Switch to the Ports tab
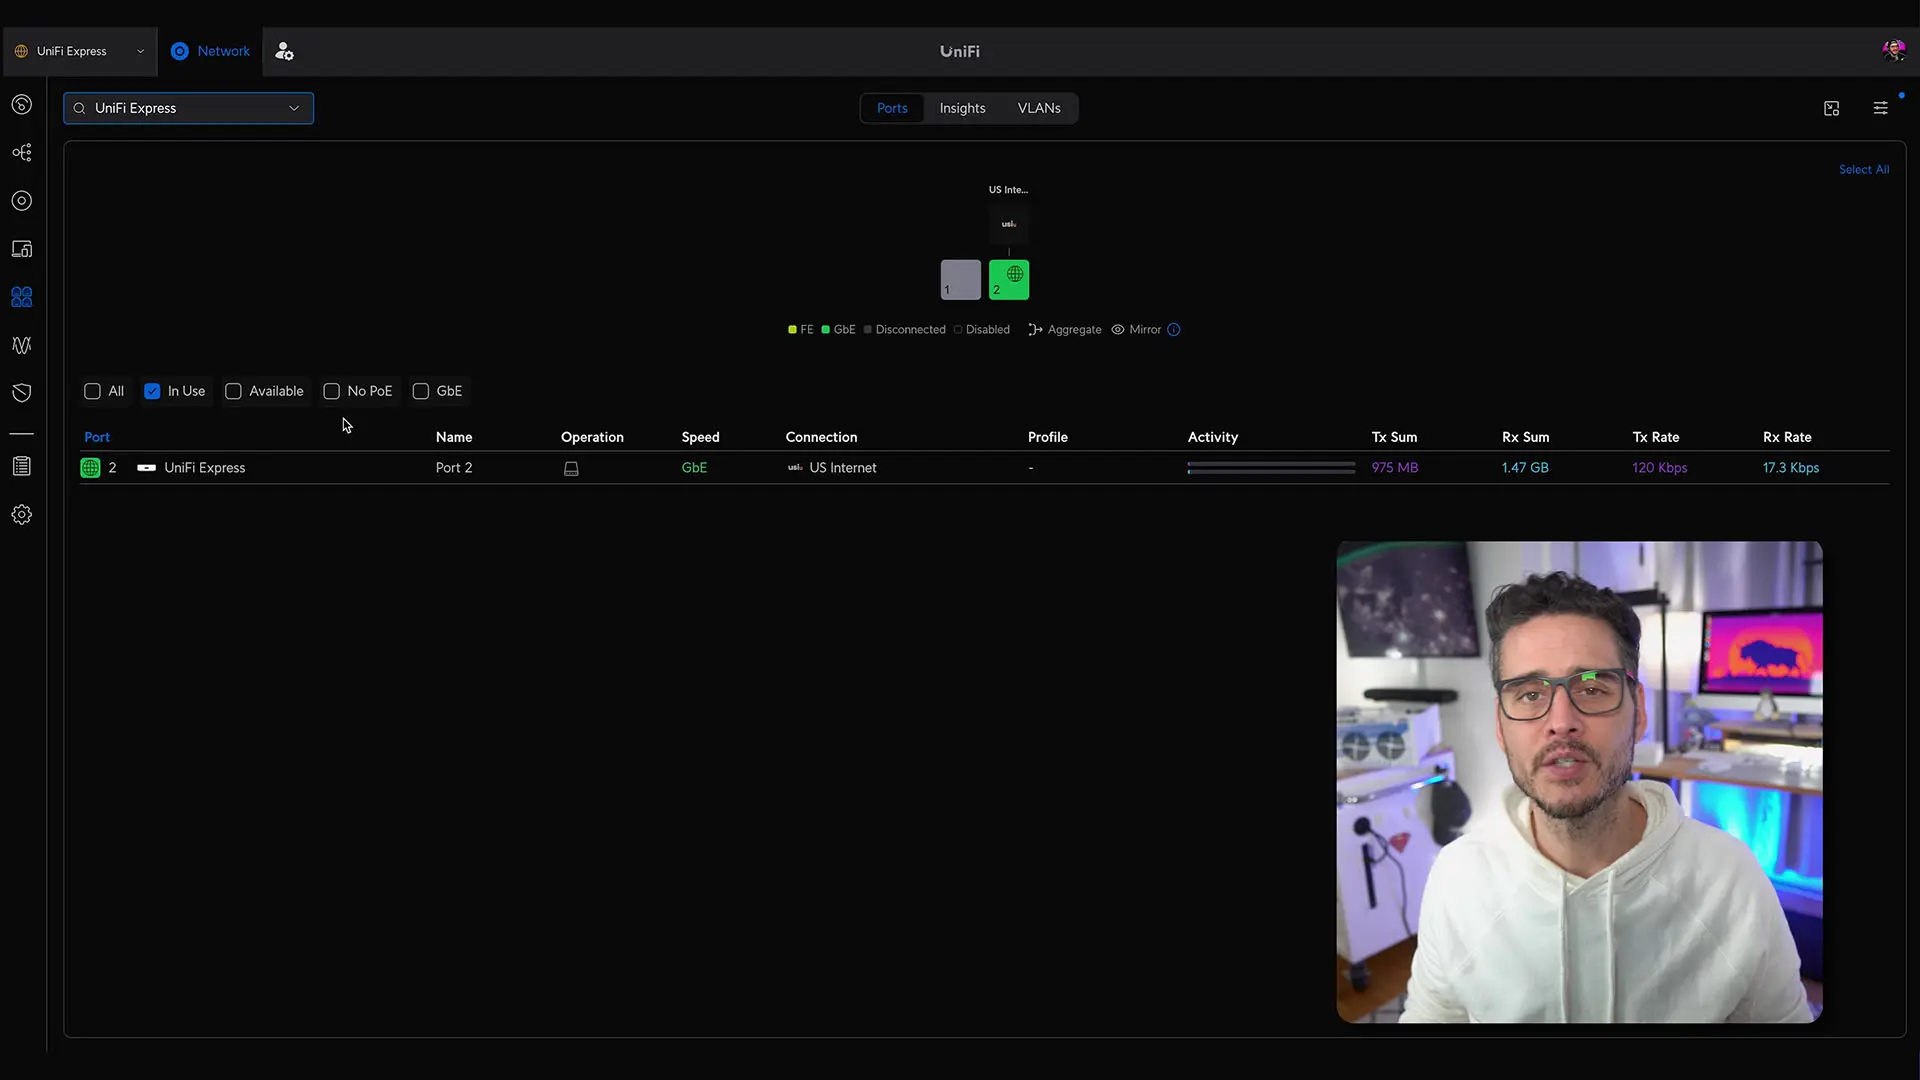This screenshot has height=1080, width=1920. point(892,108)
